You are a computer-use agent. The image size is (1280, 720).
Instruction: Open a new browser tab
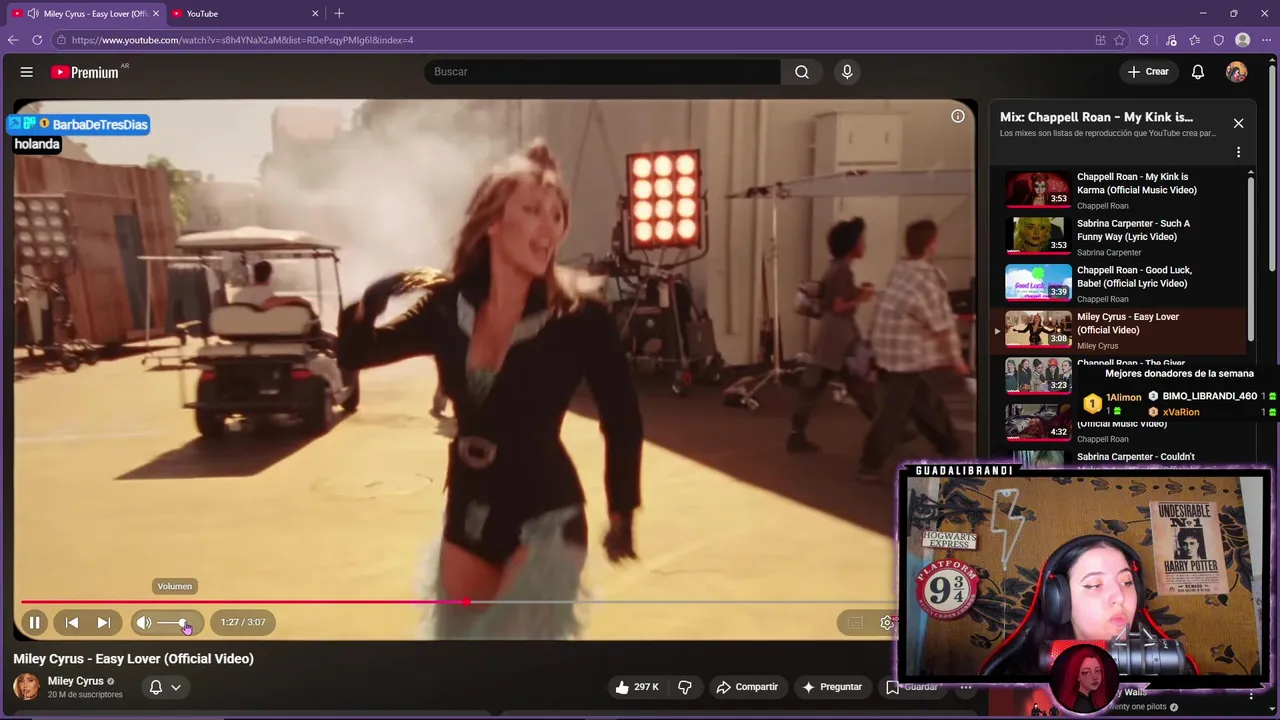(x=339, y=13)
